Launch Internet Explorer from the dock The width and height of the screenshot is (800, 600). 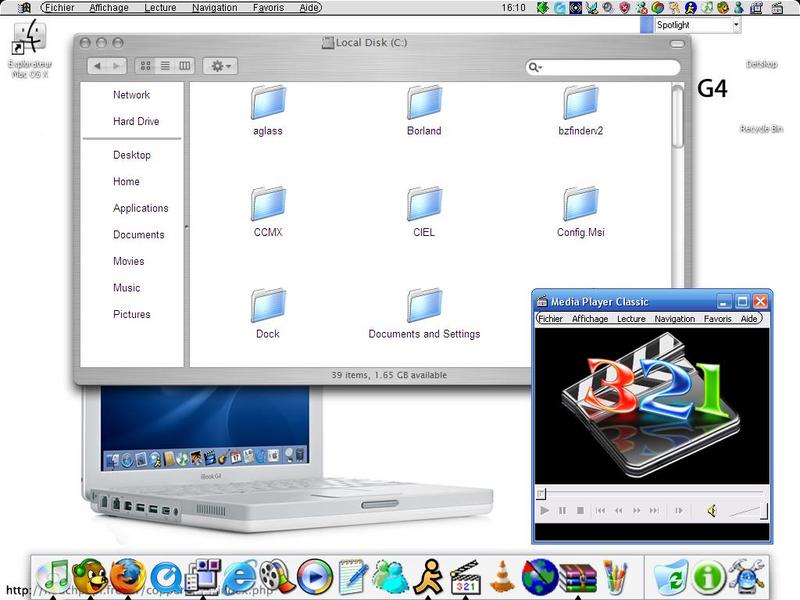[239, 577]
